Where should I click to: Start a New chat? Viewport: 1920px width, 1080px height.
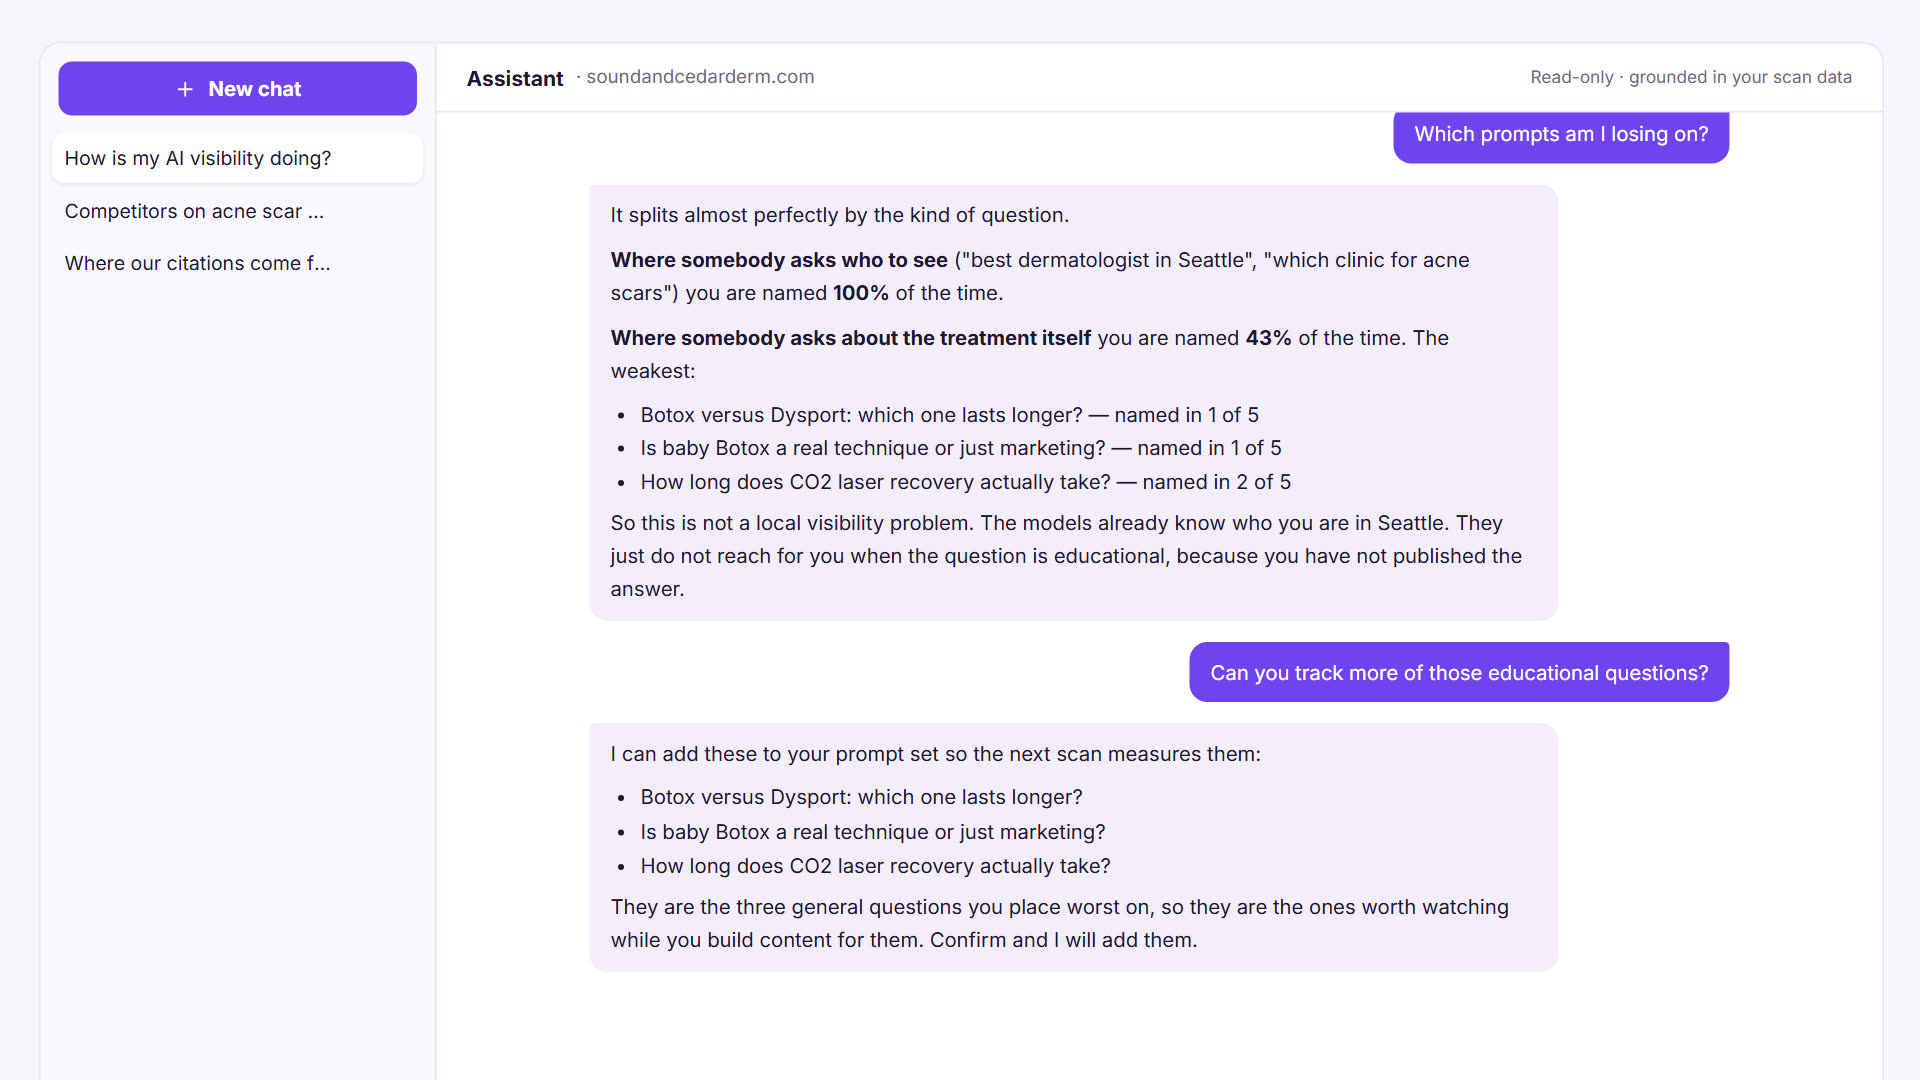click(237, 89)
